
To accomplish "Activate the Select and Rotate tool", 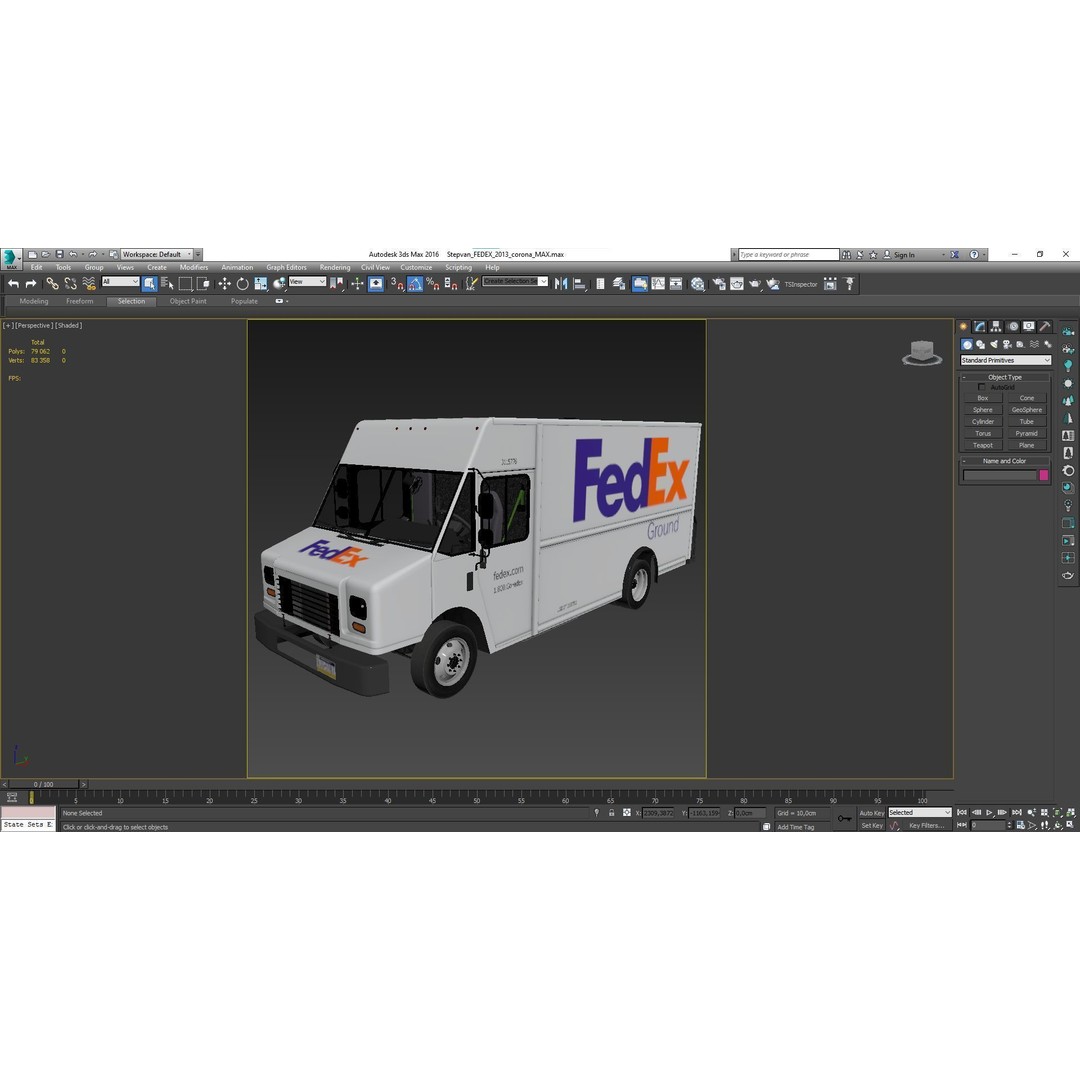I will click(242, 284).
